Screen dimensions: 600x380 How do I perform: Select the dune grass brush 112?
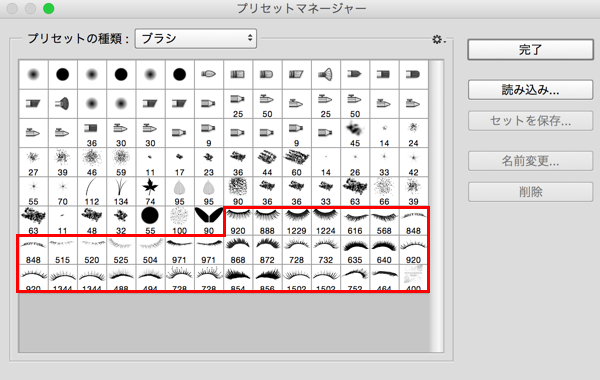[92, 191]
